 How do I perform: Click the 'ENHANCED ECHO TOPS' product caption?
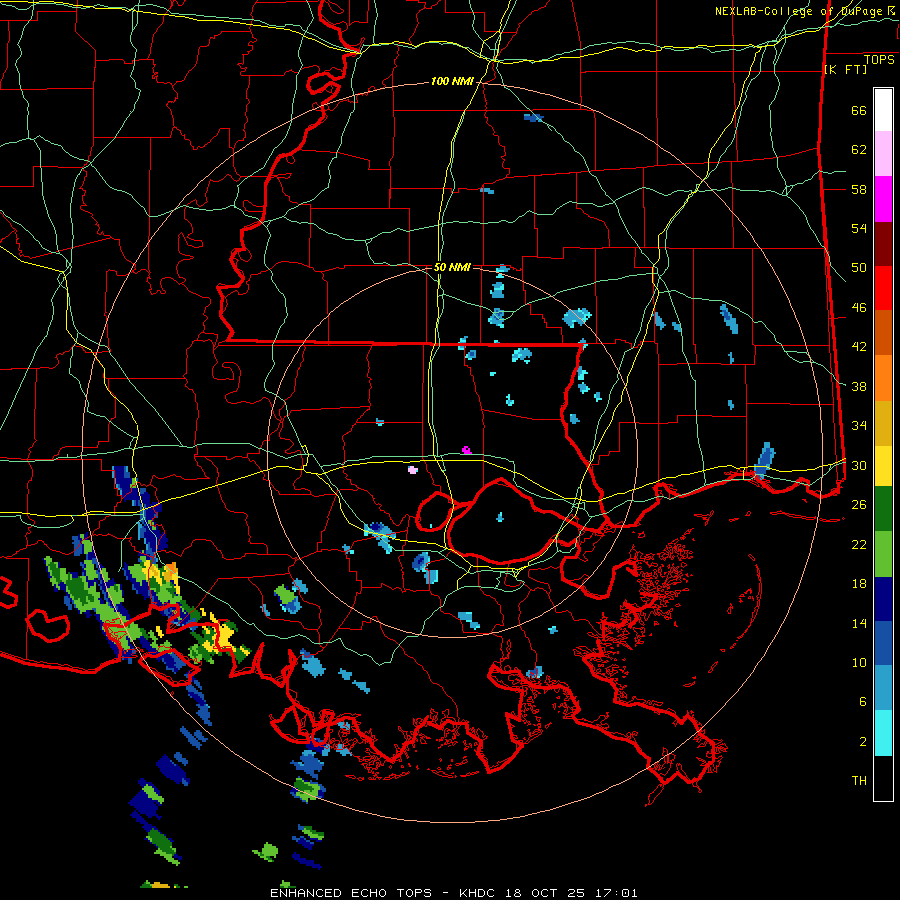[351, 893]
